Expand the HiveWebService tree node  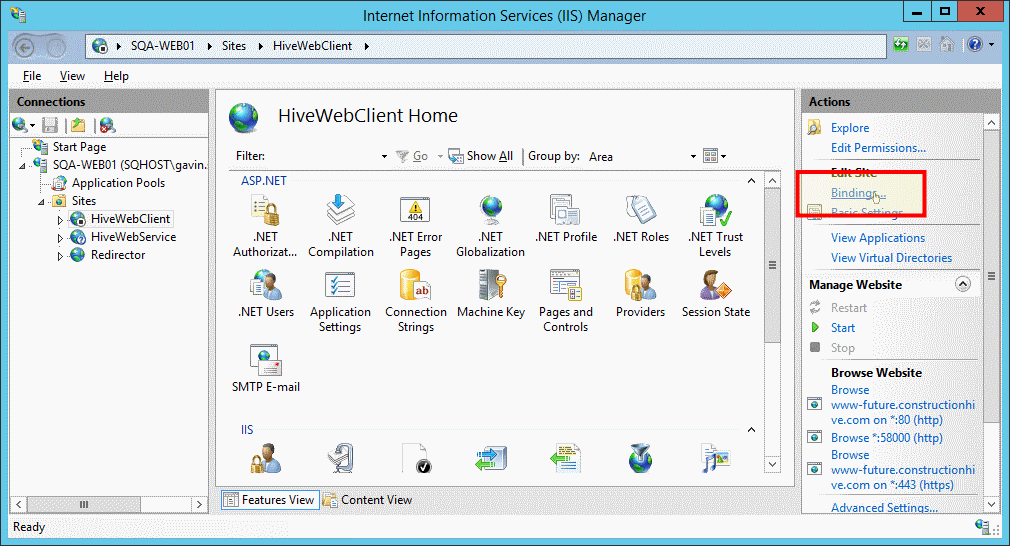click(x=60, y=238)
